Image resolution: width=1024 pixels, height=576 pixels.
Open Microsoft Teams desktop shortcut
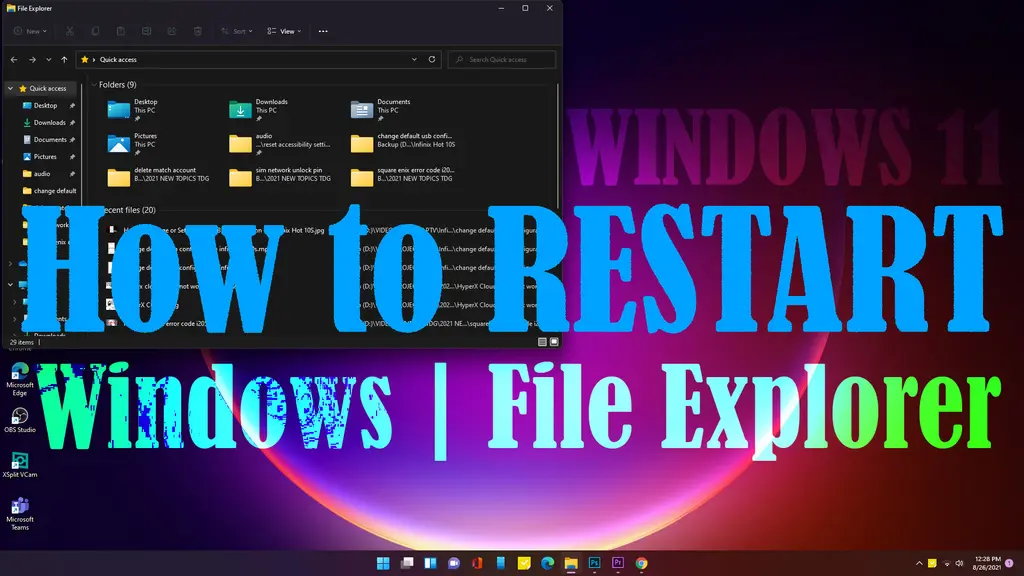click(x=20, y=514)
